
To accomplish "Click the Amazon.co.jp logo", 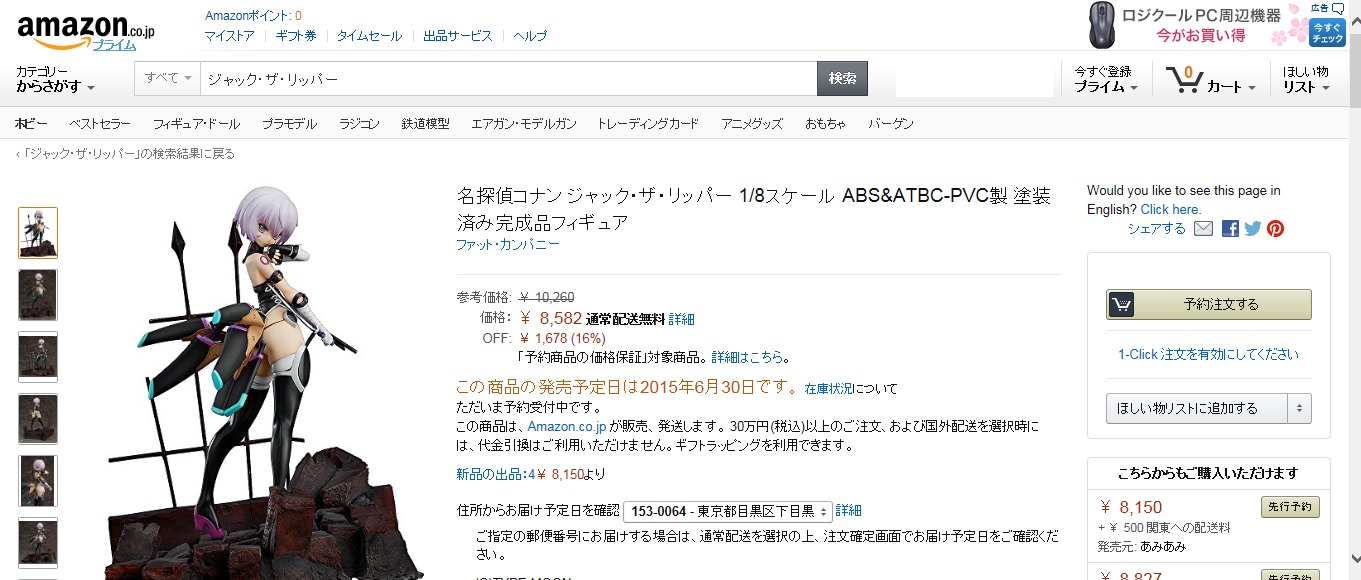I will click(x=85, y=30).
